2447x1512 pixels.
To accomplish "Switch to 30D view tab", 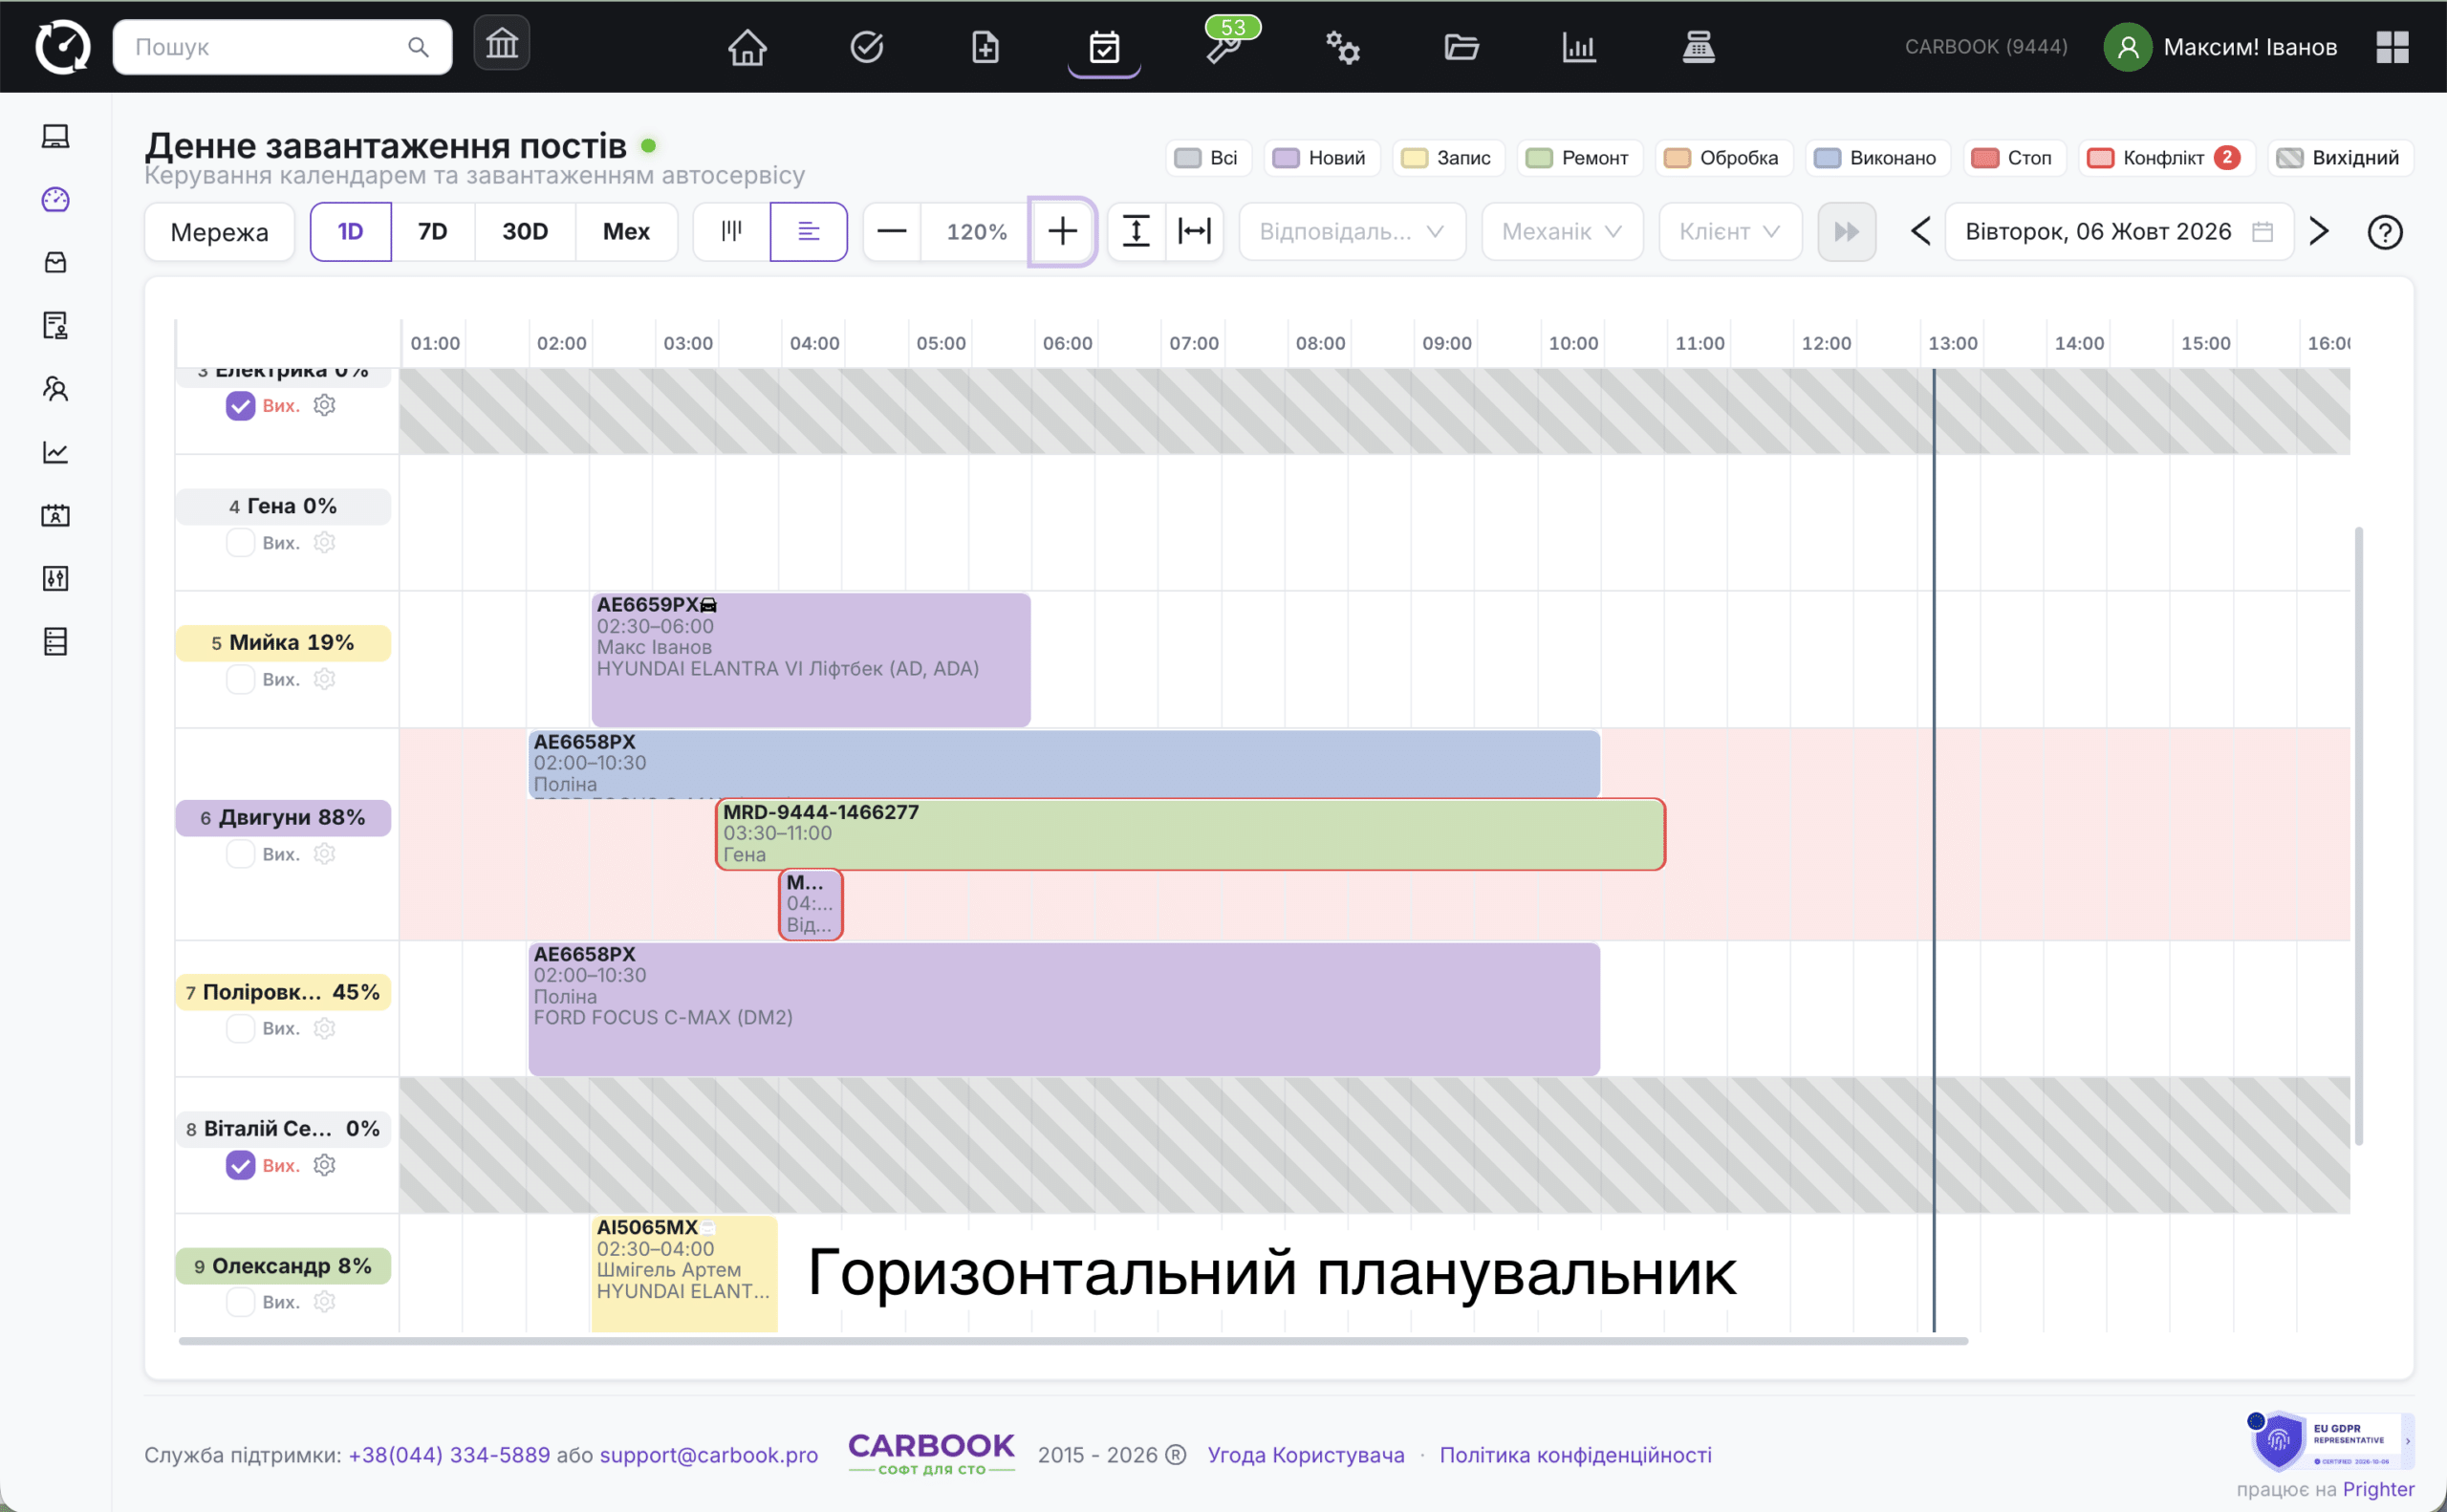I will 525,232.
